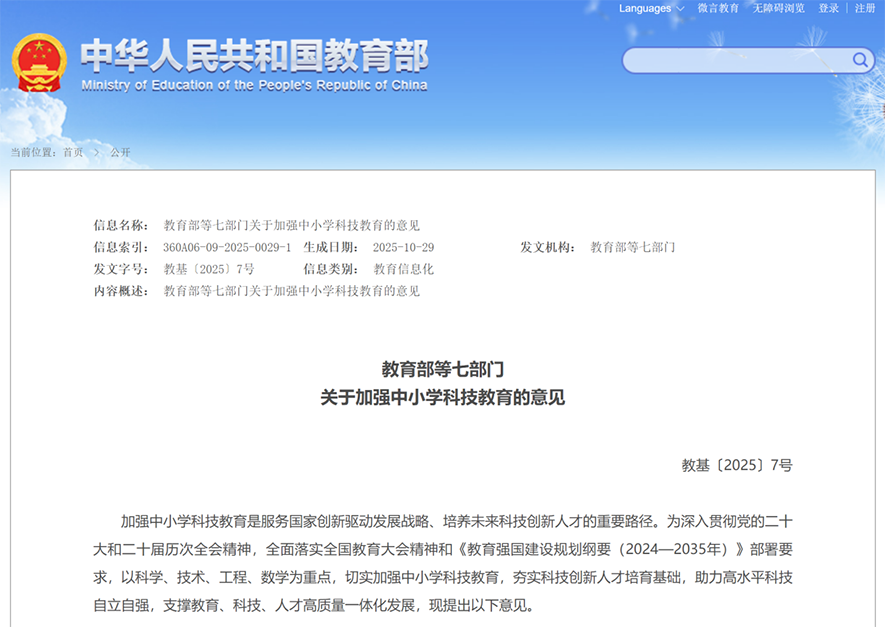Click the 生成日期 value 2025-10-29

click(x=403, y=247)
